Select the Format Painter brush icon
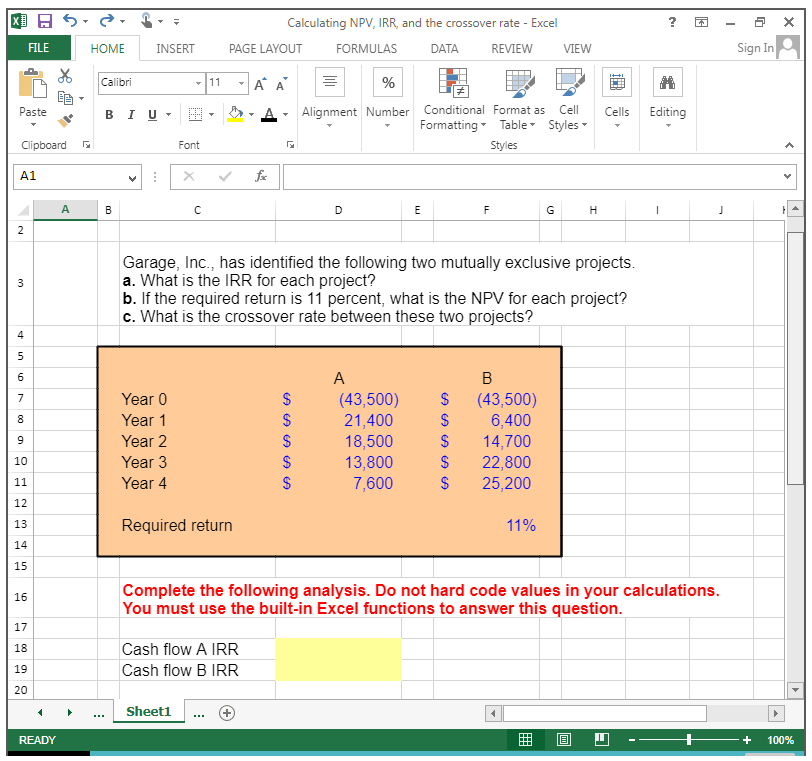 66,121
